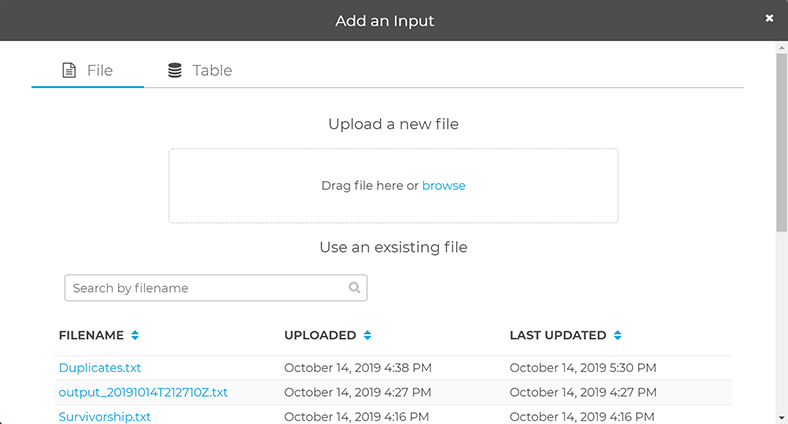The width and height of the screenshot is (788, 424).
Task: Click the LAST UPDATED column header
Action: (558, 335)
